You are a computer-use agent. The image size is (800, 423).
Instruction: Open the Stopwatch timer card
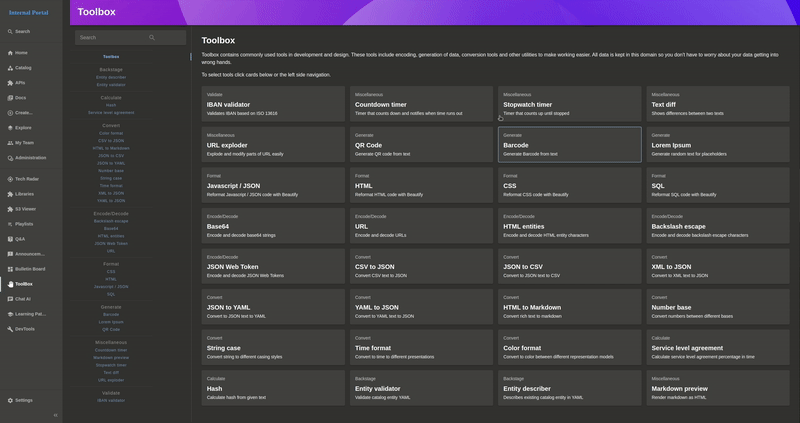click(x=569, y=104)
